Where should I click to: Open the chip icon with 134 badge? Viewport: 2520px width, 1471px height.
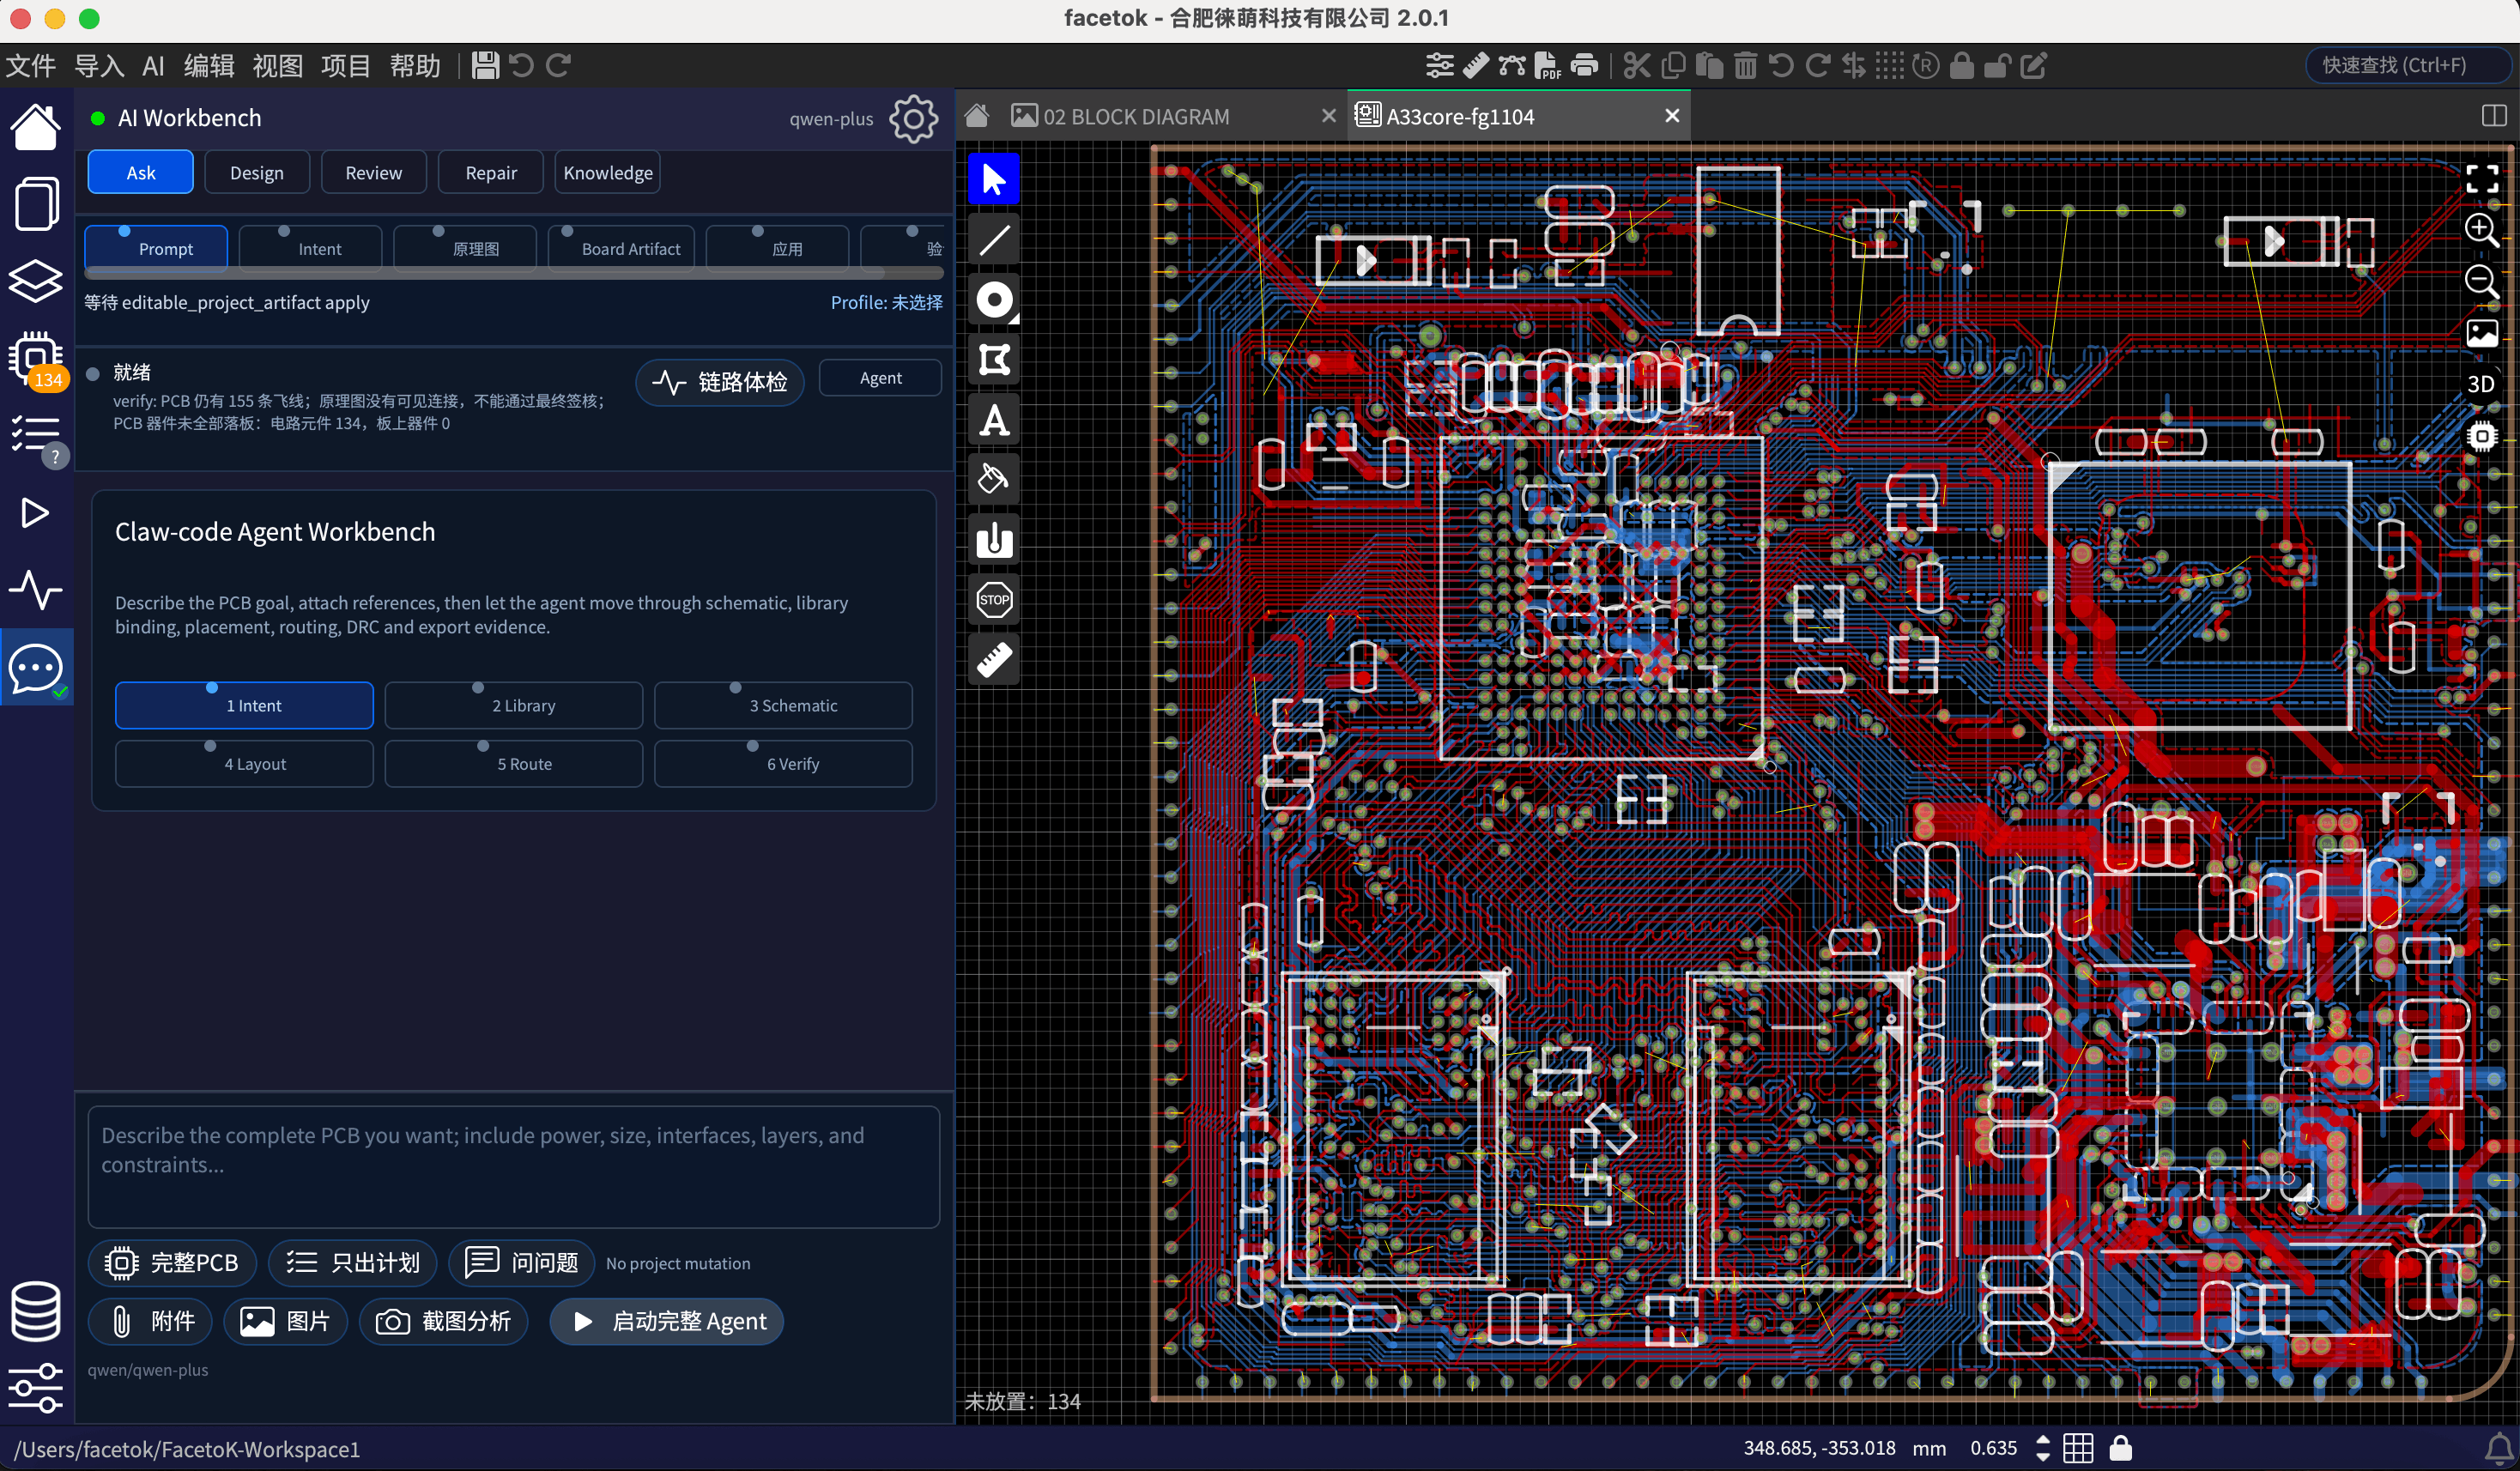click(x=36, y=359)
